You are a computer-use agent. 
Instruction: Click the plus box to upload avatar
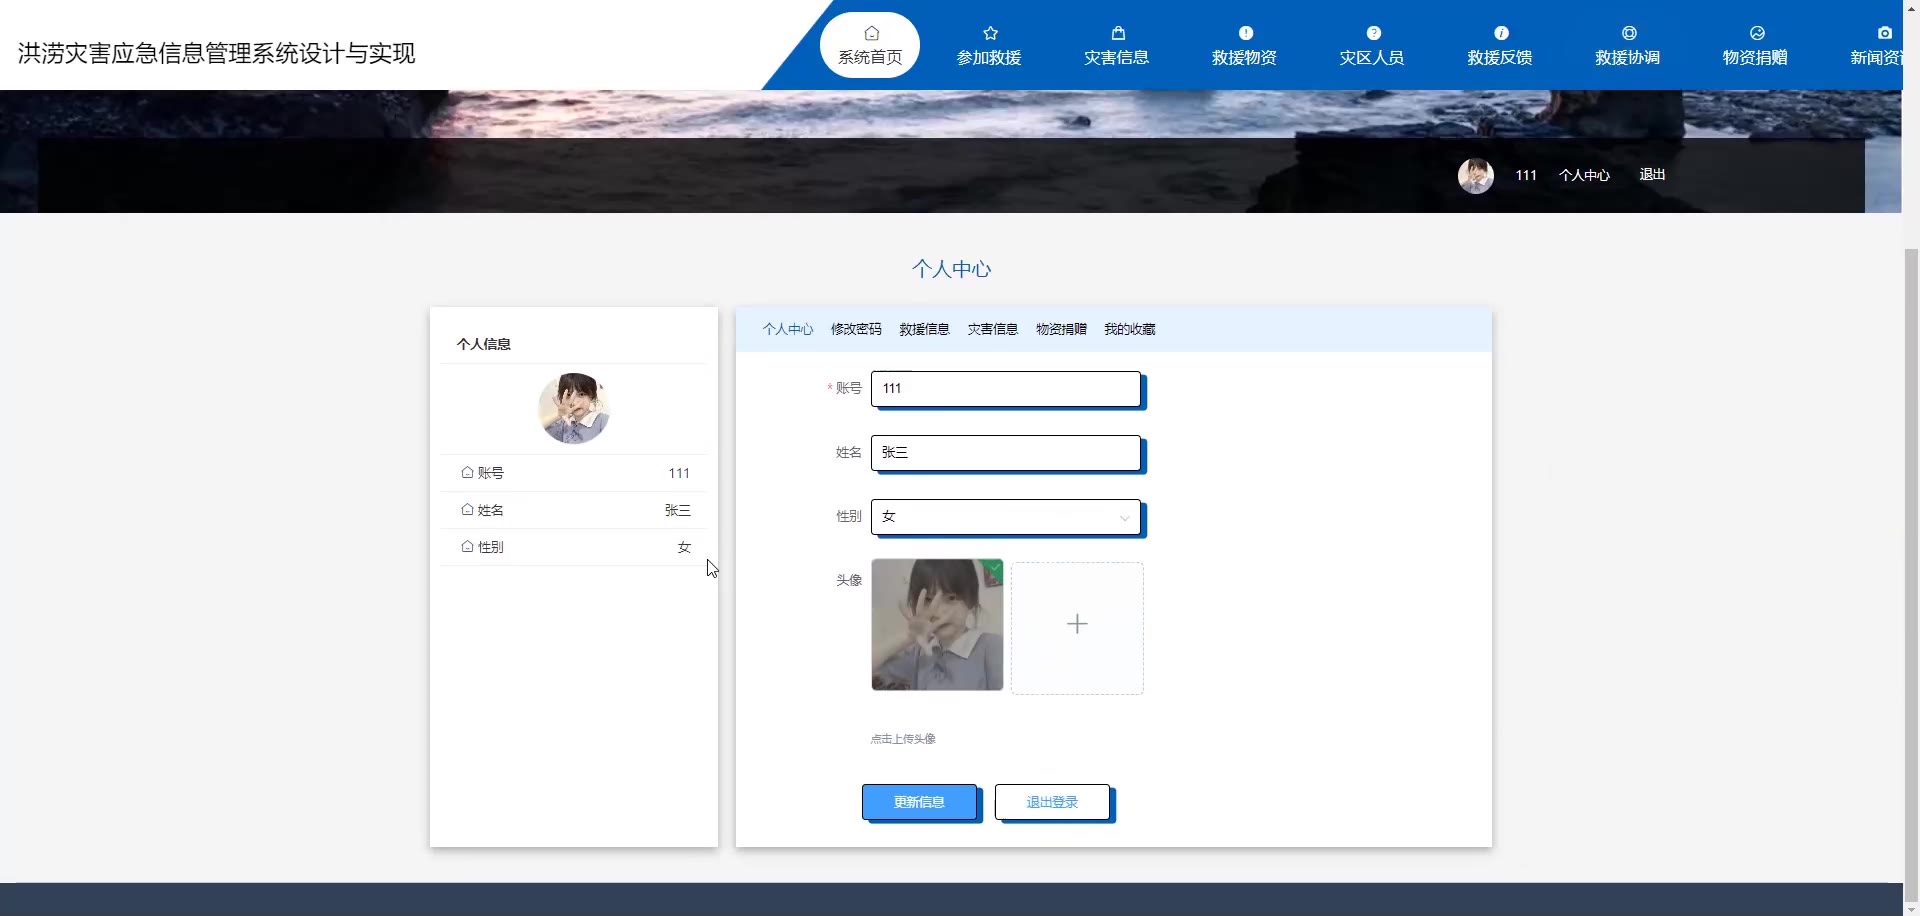coord(1077,628)
